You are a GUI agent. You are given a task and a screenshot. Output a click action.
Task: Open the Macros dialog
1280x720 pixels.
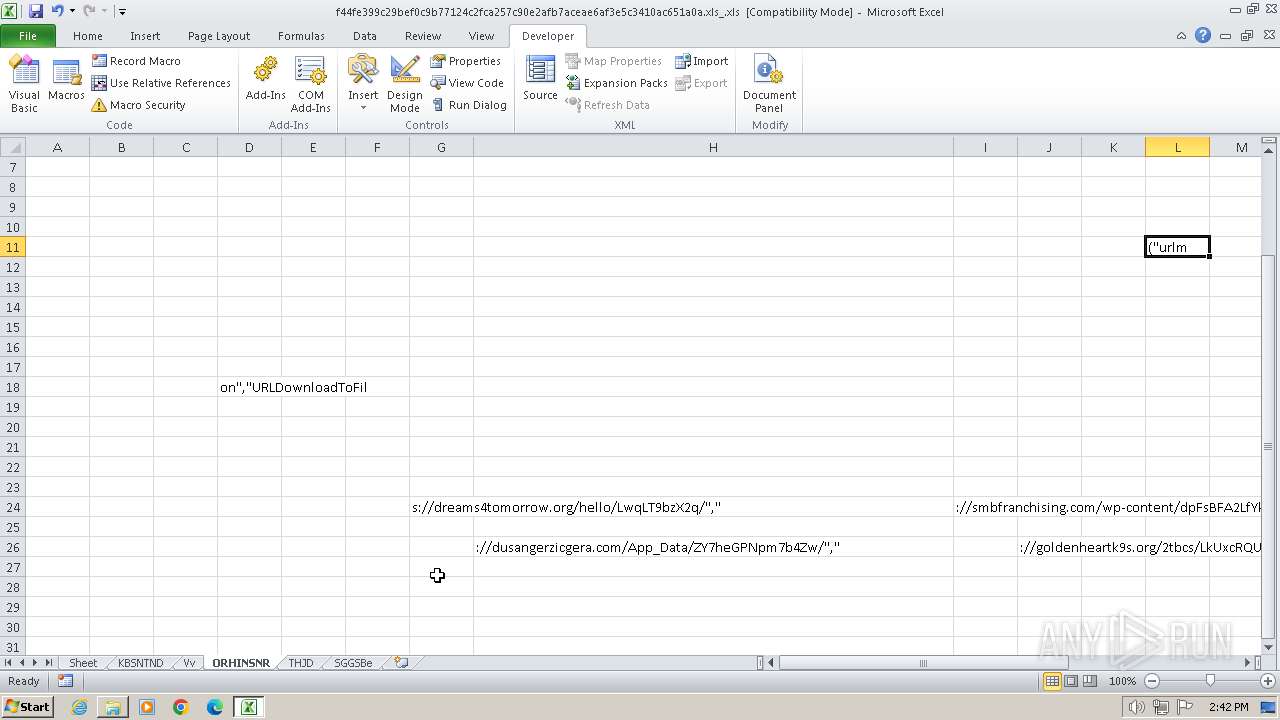point(66,80)
